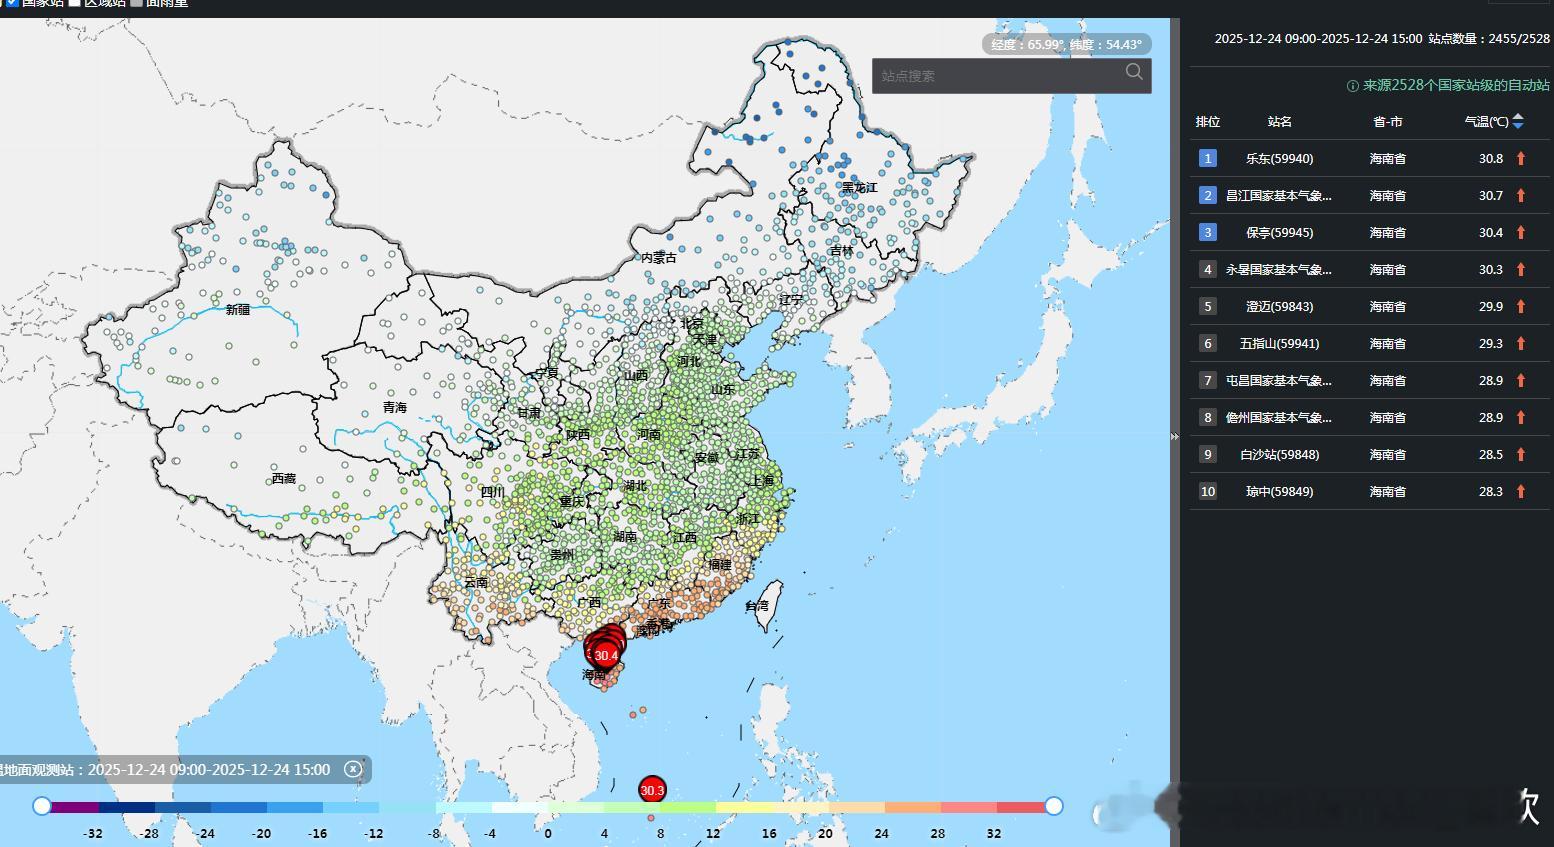Select the 省-市 column header
Viewport: 1554px width, 847px height.
click(x=1388, y=121)
